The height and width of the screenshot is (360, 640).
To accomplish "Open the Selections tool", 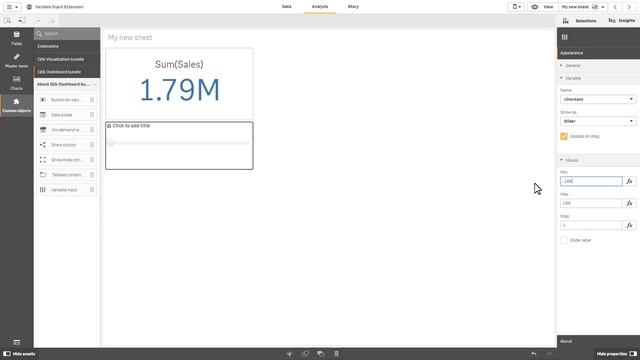I will coord(580,20).
